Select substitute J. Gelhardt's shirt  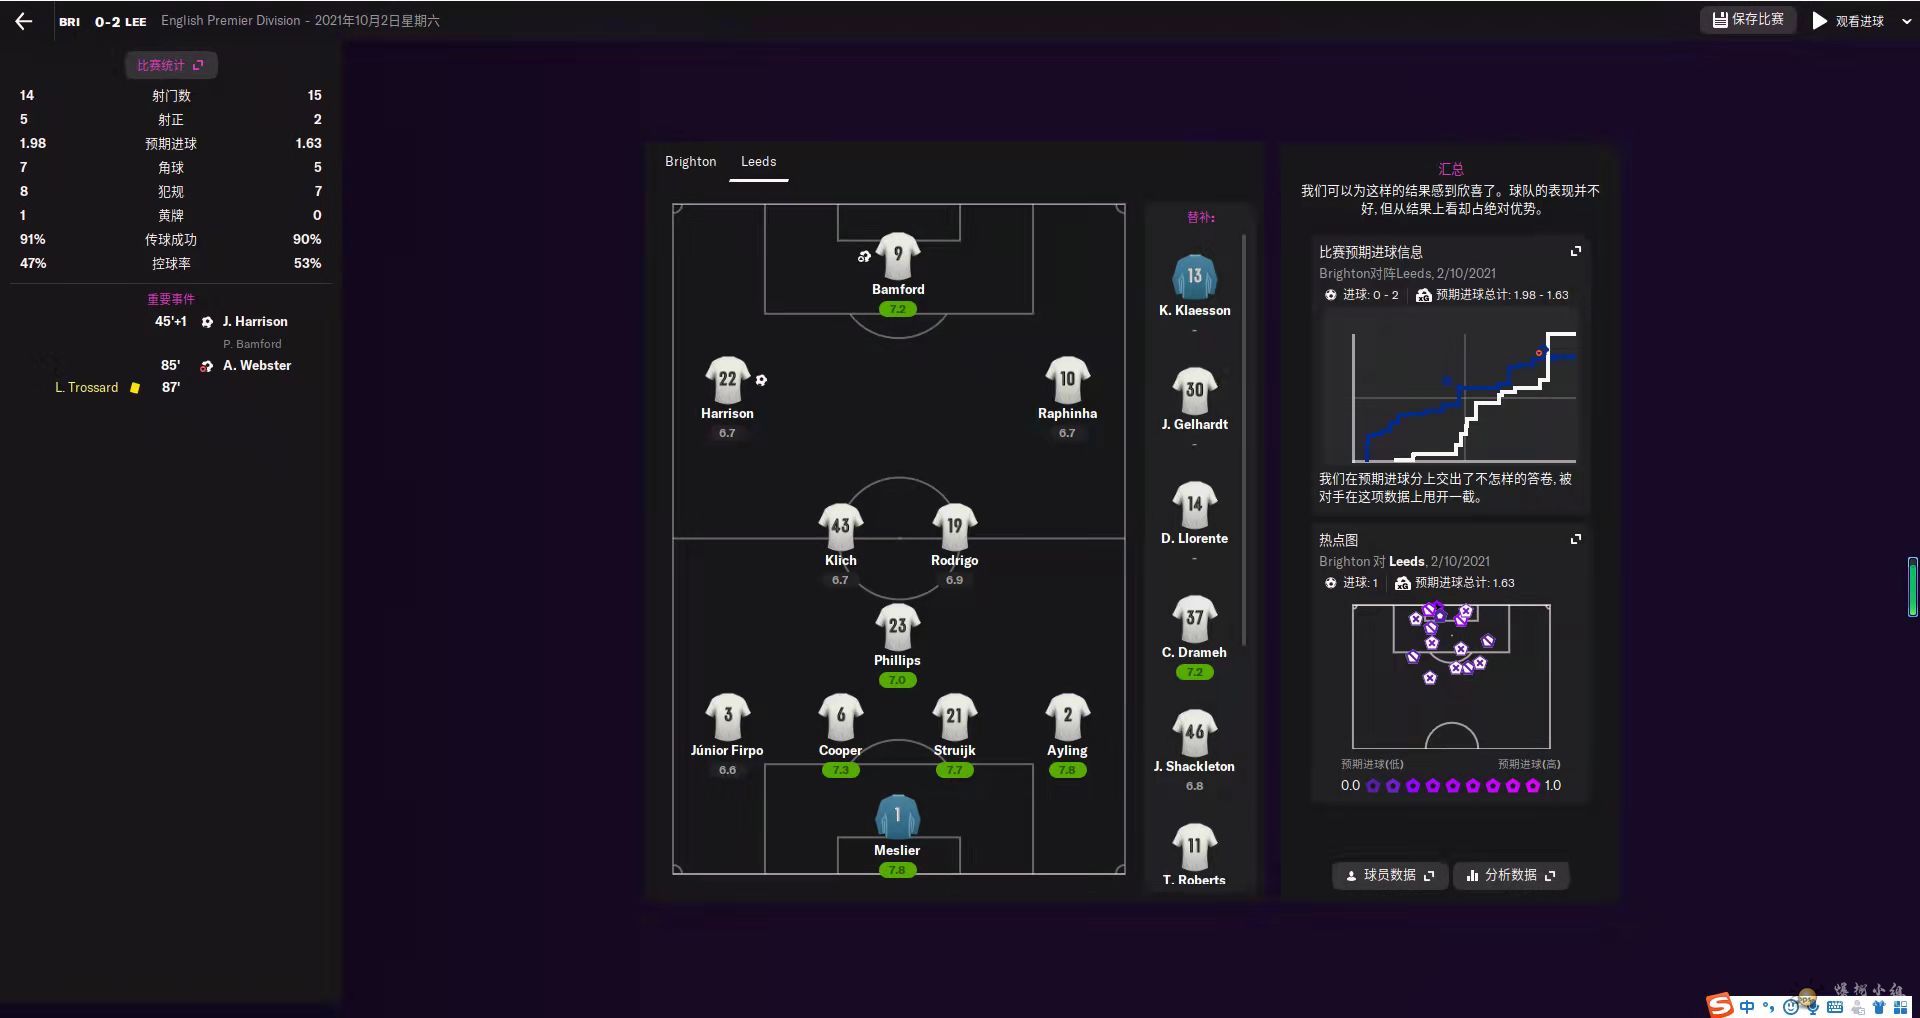[1194, 391]
